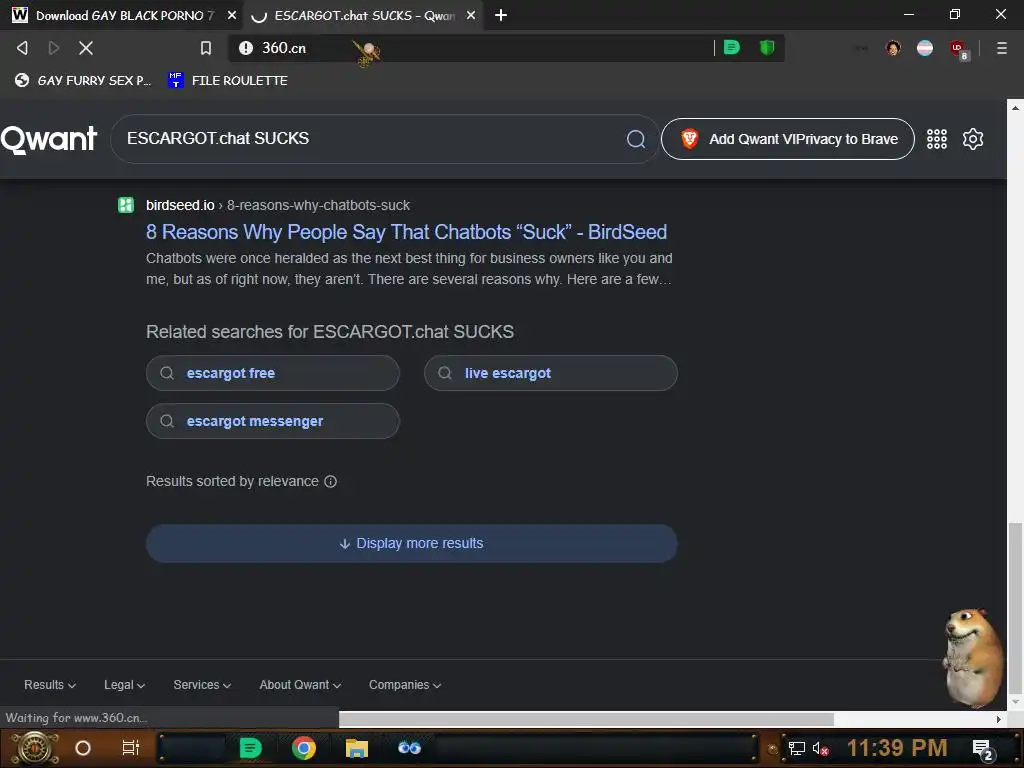
Task: Close the Qwant search results tab
Action: [471, 15]
